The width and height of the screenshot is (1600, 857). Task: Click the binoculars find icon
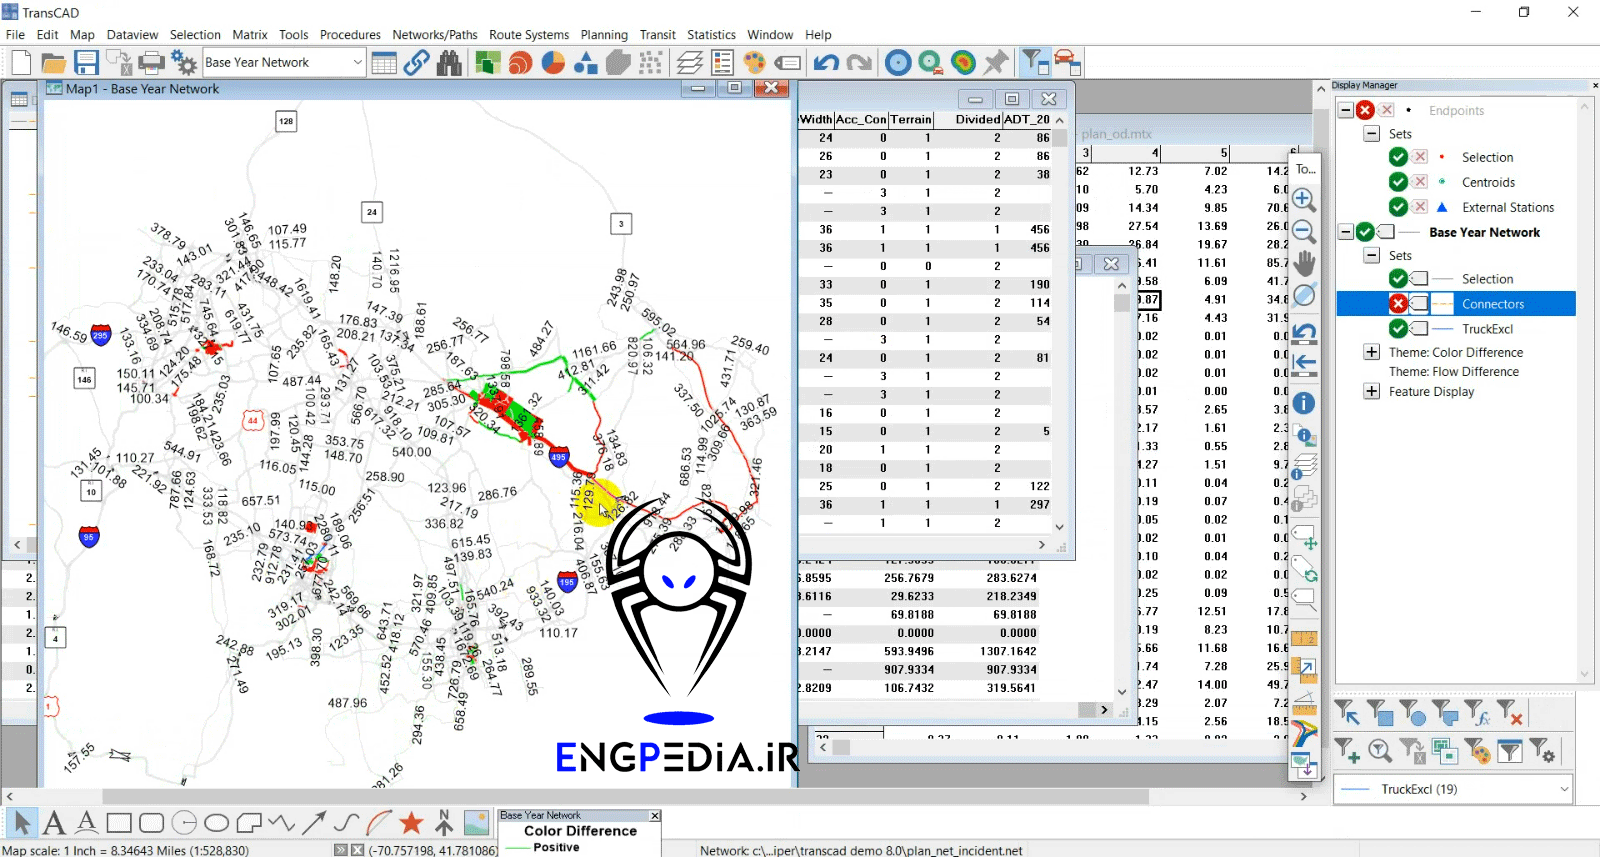coord(450,62)
